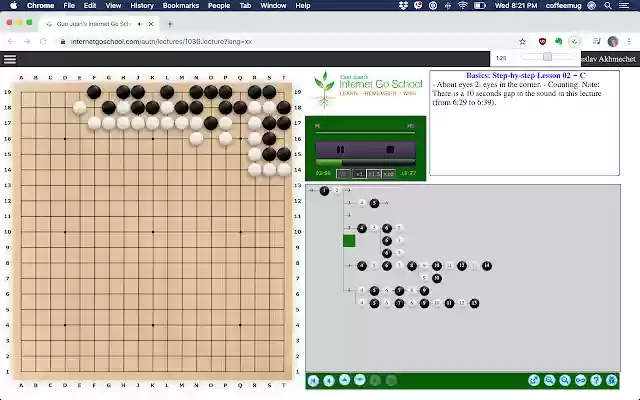The height and width of the screenshot is (400, 640).
Task: Go to previous variation with up arrow
Action: pyautogui.click(x=344, y=380)
